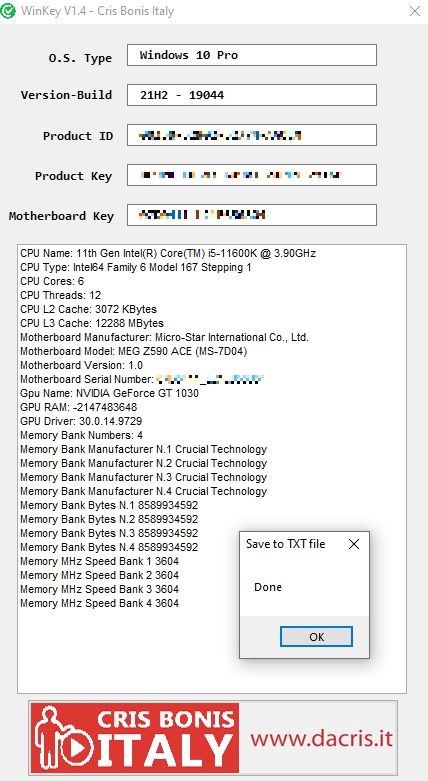Select the CPU L3 Cache: 12288 MBytes line
The width and height of the screenshot is (428, 781).
pyautogui.click(x=92, y=323)
